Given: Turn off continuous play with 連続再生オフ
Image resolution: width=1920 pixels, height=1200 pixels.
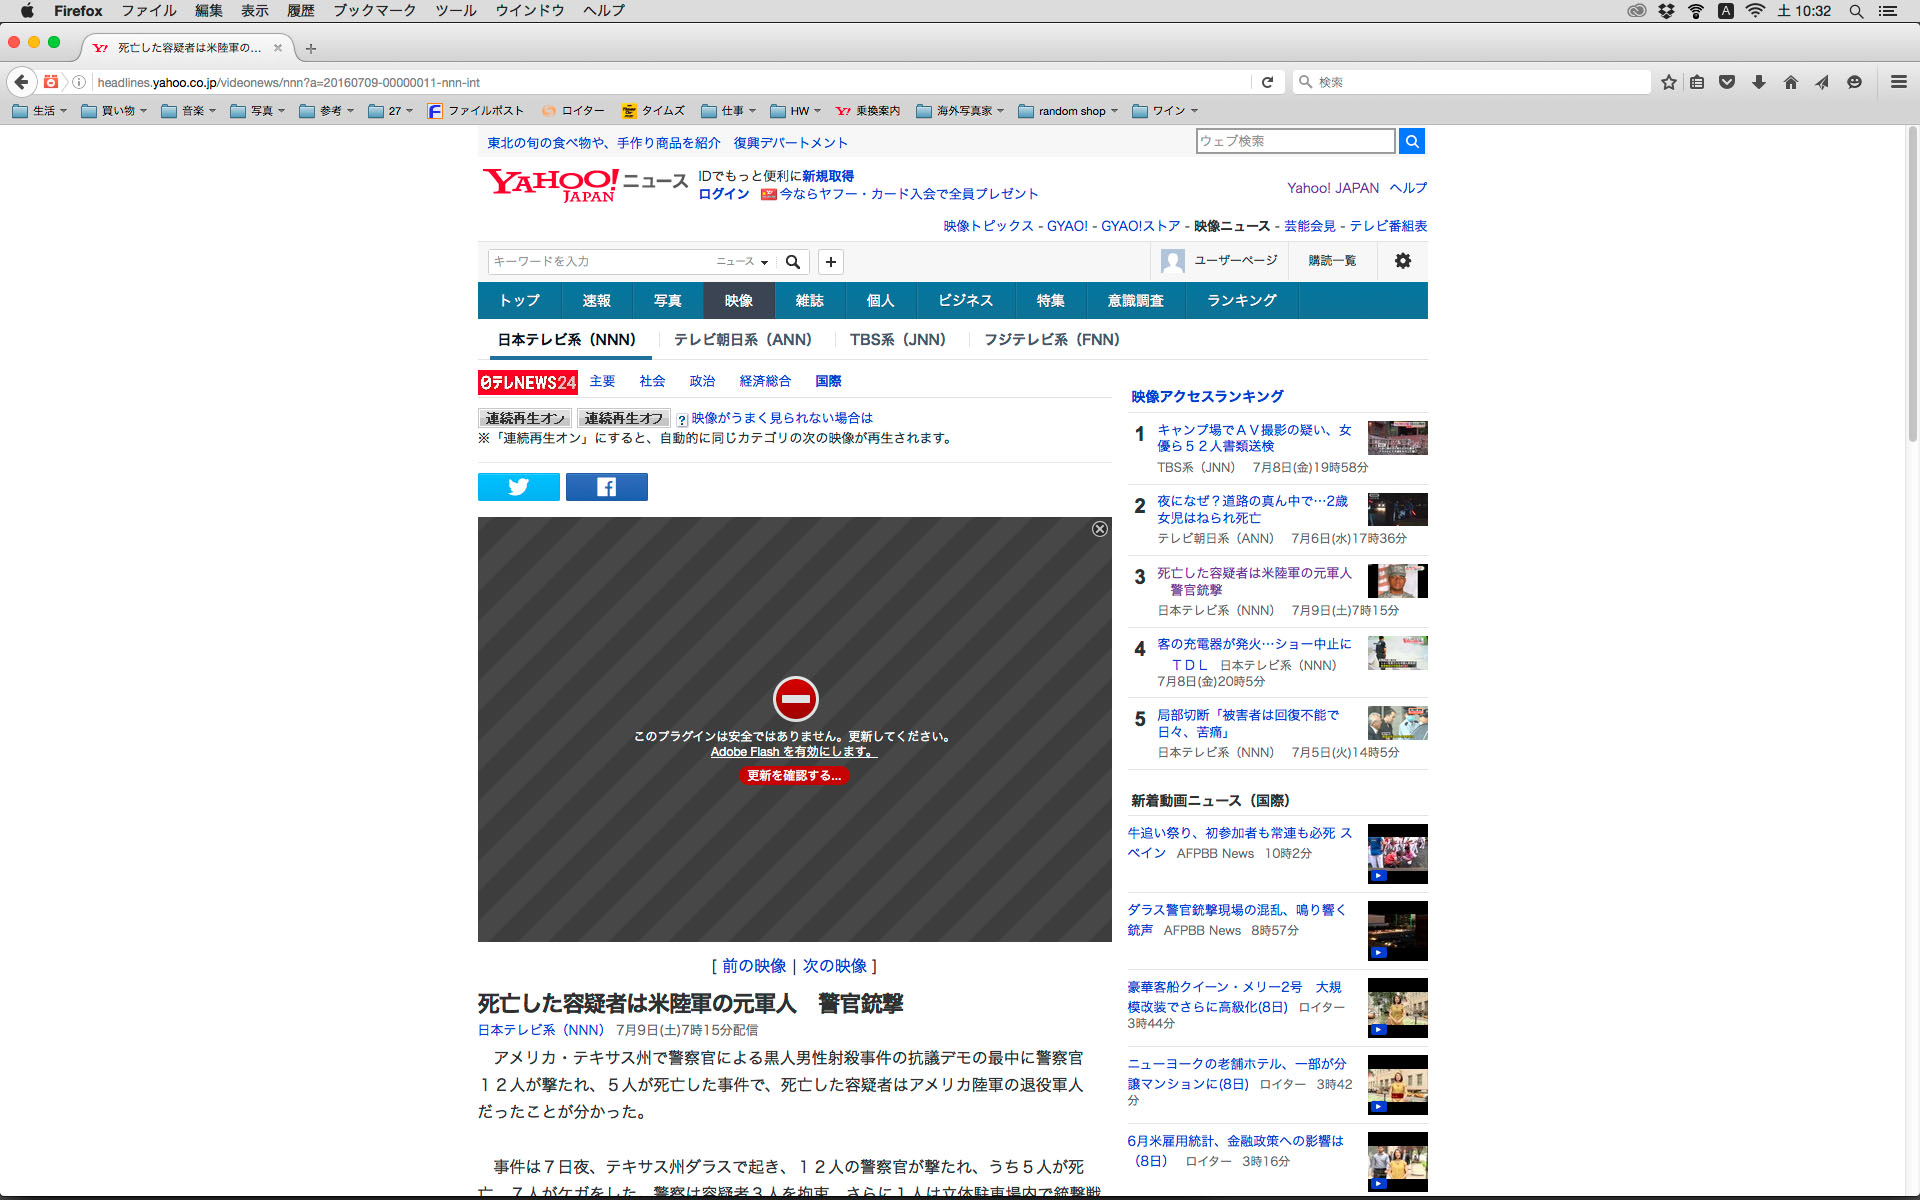Looking at the screenshot, I should pyautogui.click(x=623, y=418).
